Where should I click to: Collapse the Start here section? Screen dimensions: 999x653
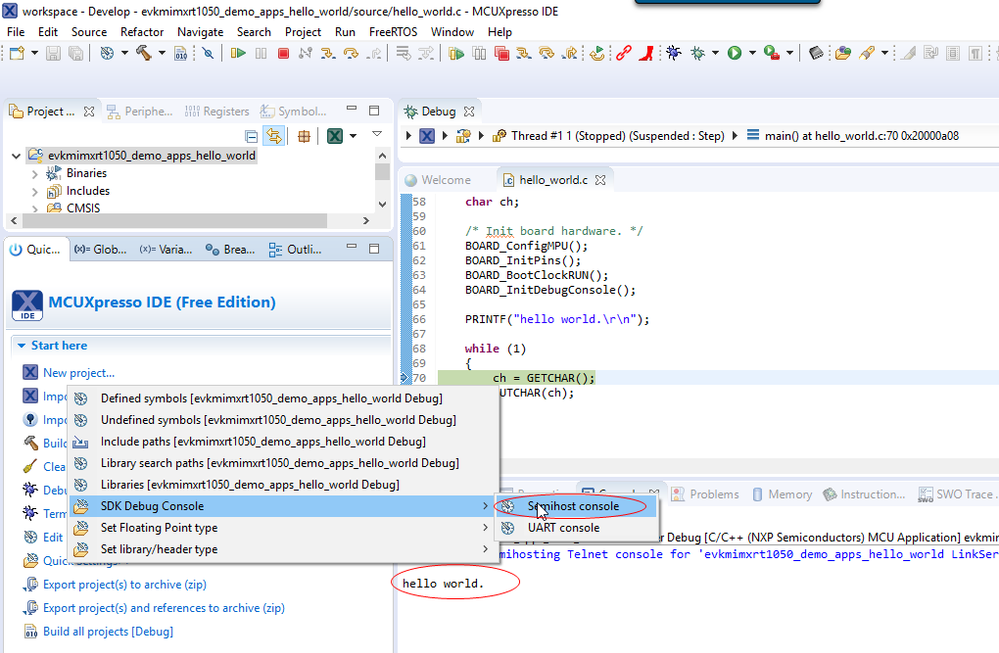(x=22, y=345)
